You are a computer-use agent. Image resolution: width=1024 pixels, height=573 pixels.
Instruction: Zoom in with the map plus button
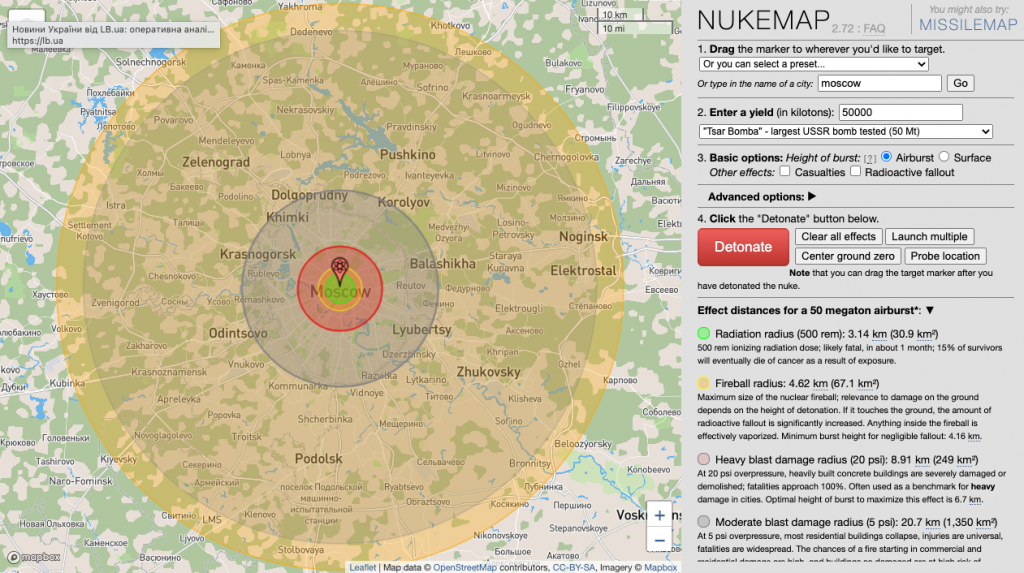click(660, 516)
